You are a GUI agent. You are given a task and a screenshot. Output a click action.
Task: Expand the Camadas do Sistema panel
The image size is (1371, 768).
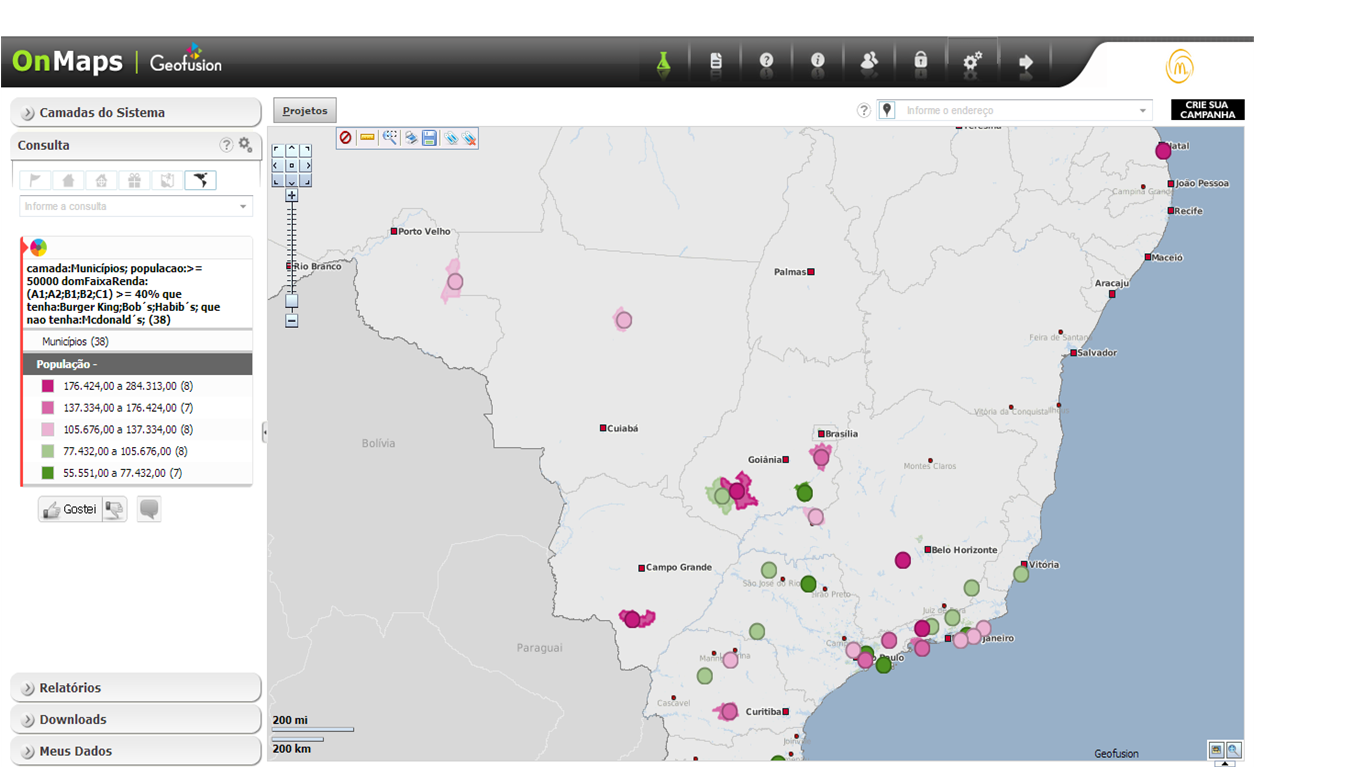[x=136, y=113]
